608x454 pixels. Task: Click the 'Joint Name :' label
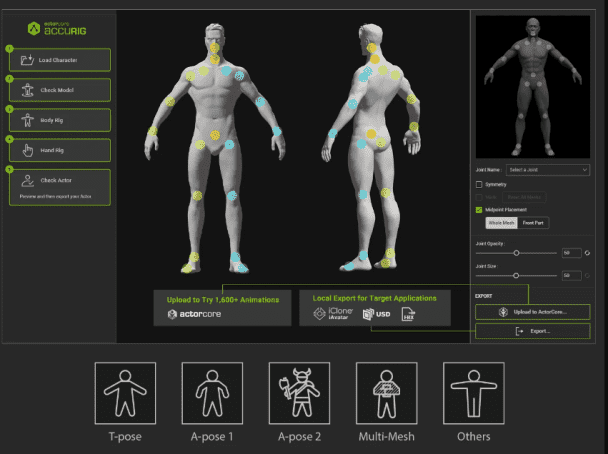[488, 170]
